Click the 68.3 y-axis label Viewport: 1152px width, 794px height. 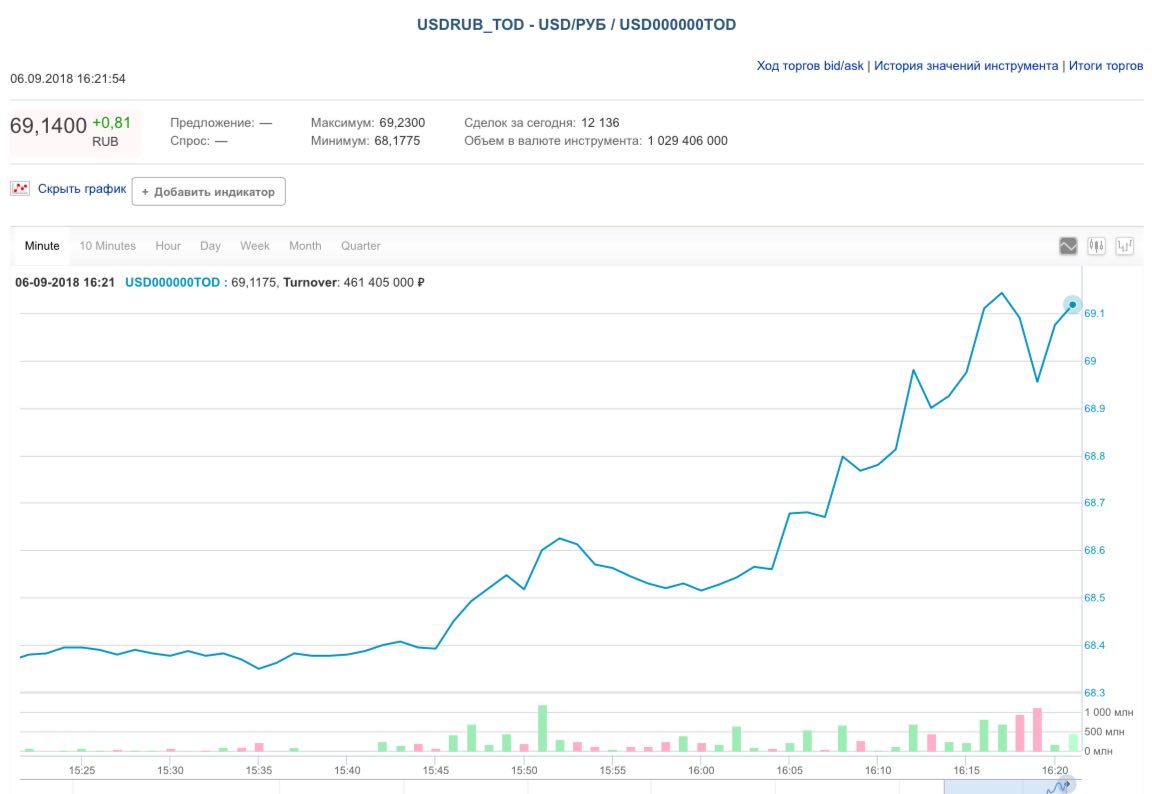1095,693
